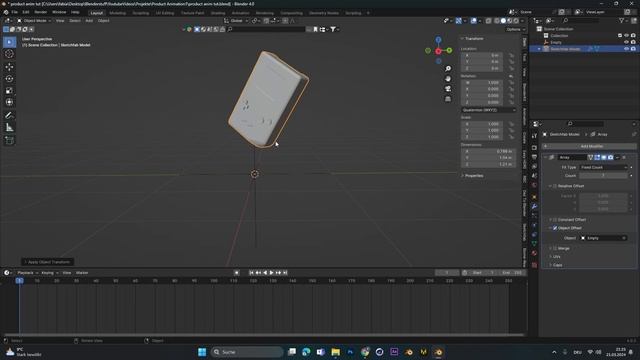Viewport: 640px width, 360px height.
Task: Select the Add Cube tool
Action: (9, 140)
